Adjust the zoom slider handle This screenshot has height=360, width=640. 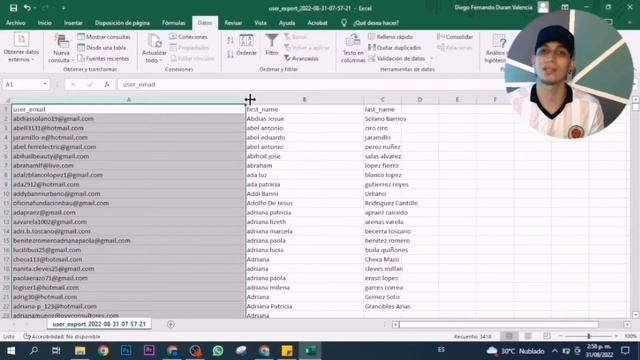pos(589,336)
